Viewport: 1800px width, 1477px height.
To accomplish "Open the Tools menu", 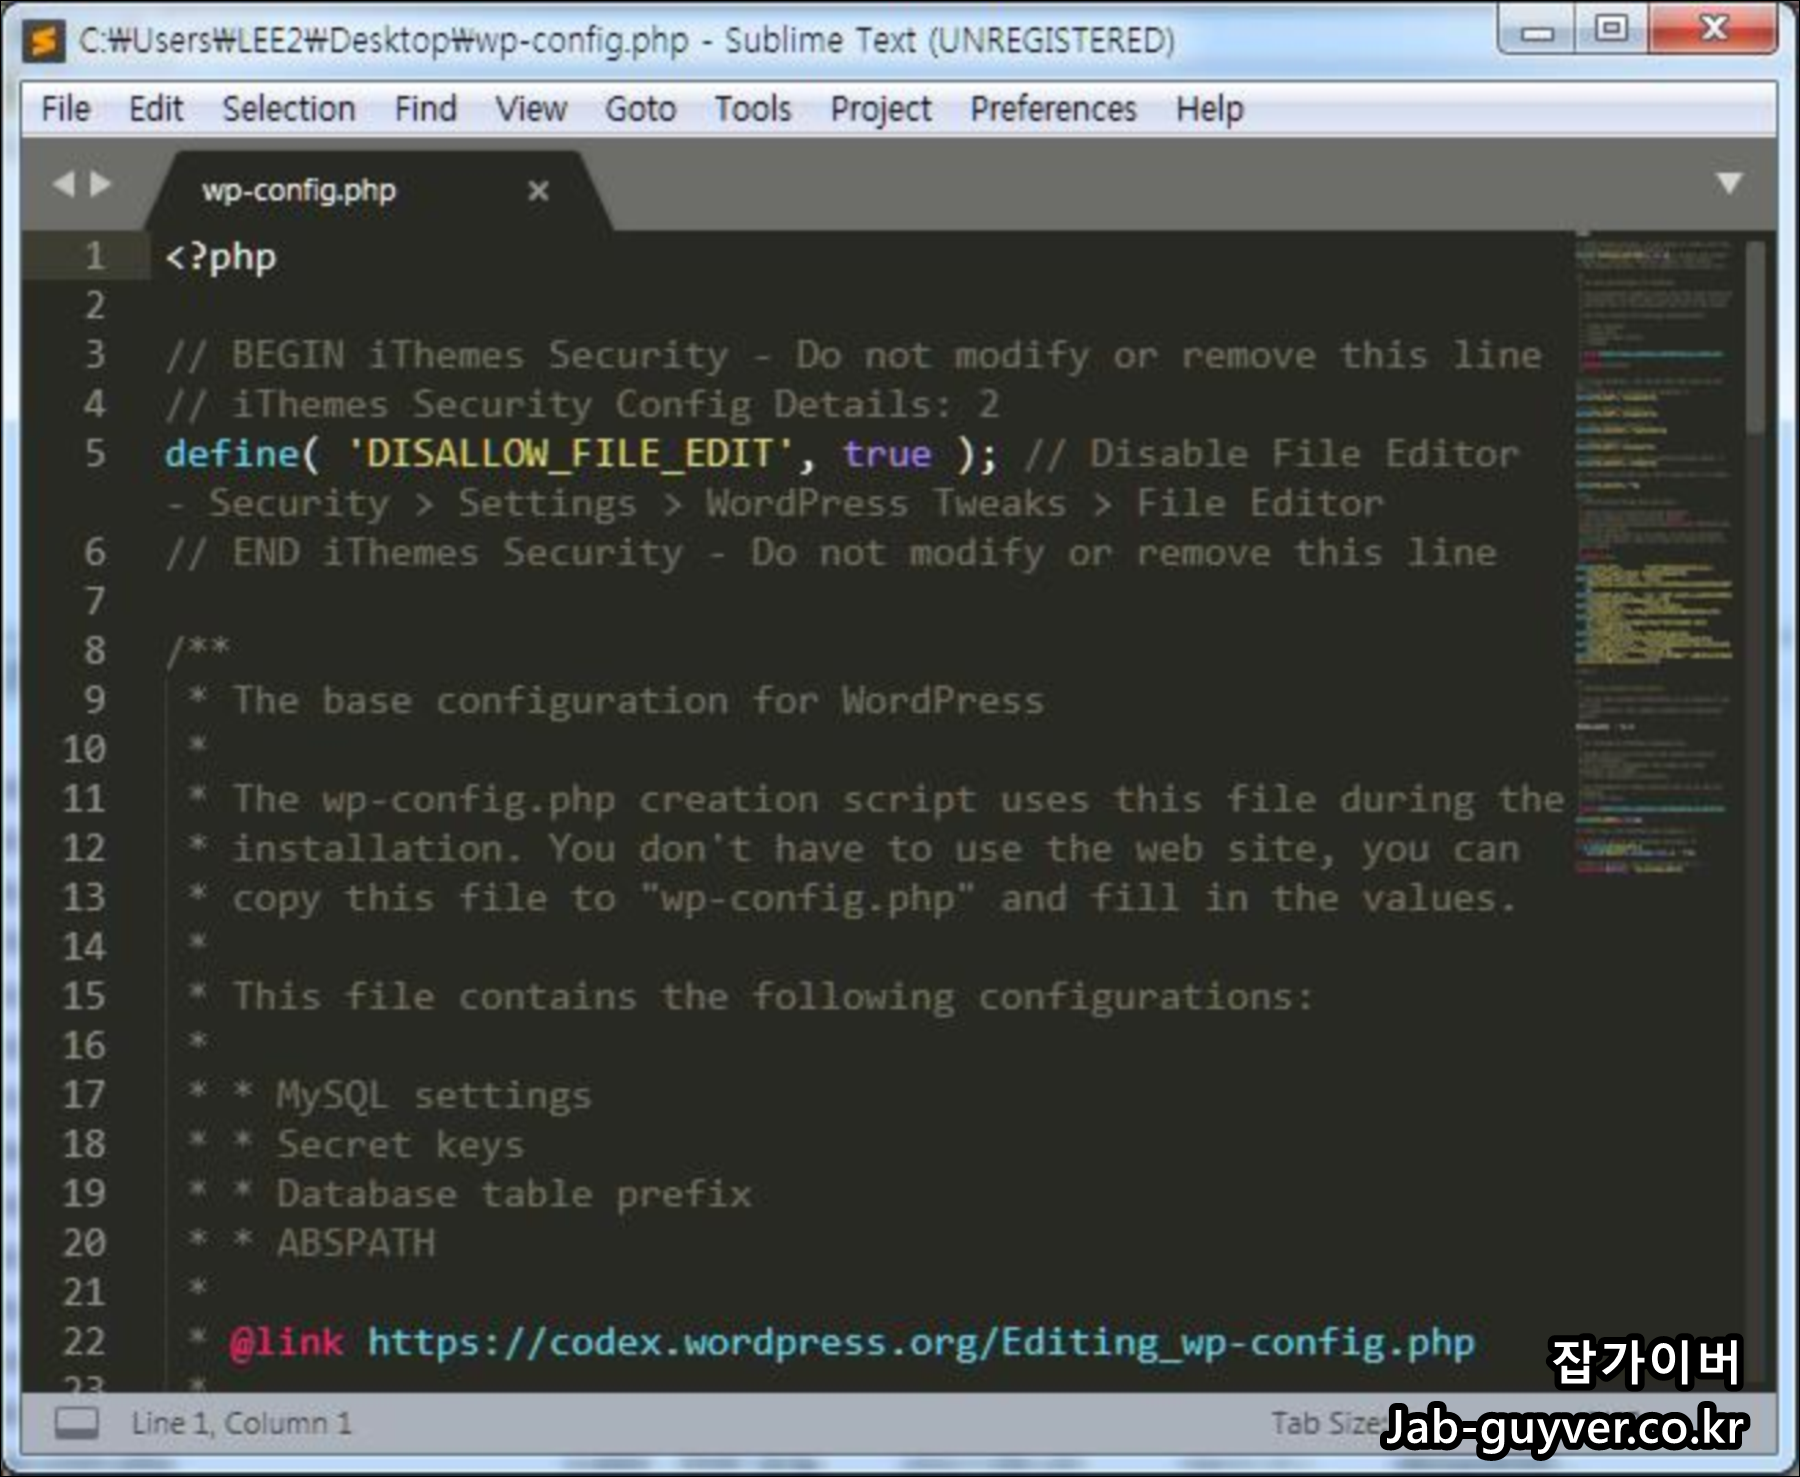I will pyautogui.click(x=753, y=108).
